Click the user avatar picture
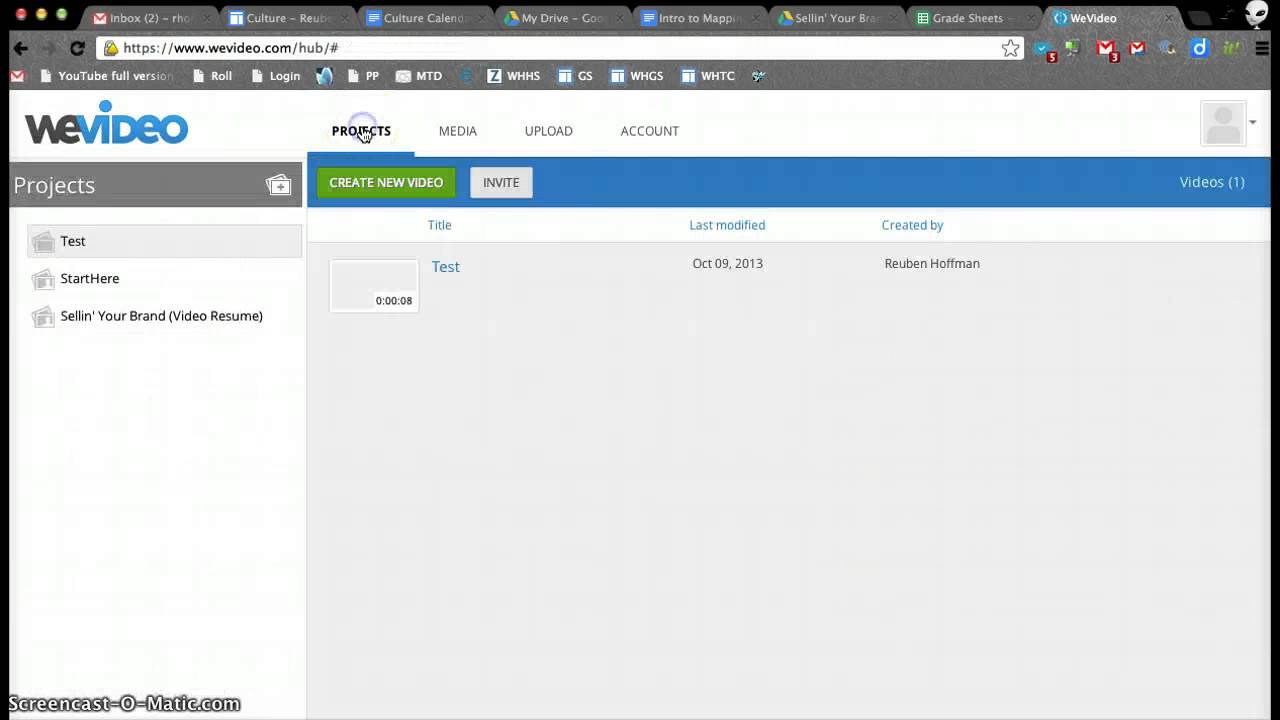1280x720 pixels. point(1223,124)
